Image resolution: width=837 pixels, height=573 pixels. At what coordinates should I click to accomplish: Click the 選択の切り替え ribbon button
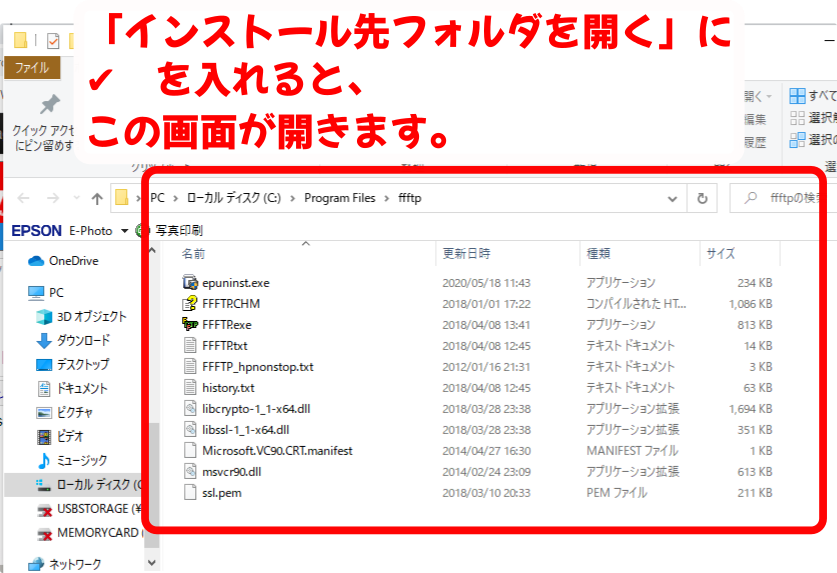pyautogui.click(x=813, y=140)
